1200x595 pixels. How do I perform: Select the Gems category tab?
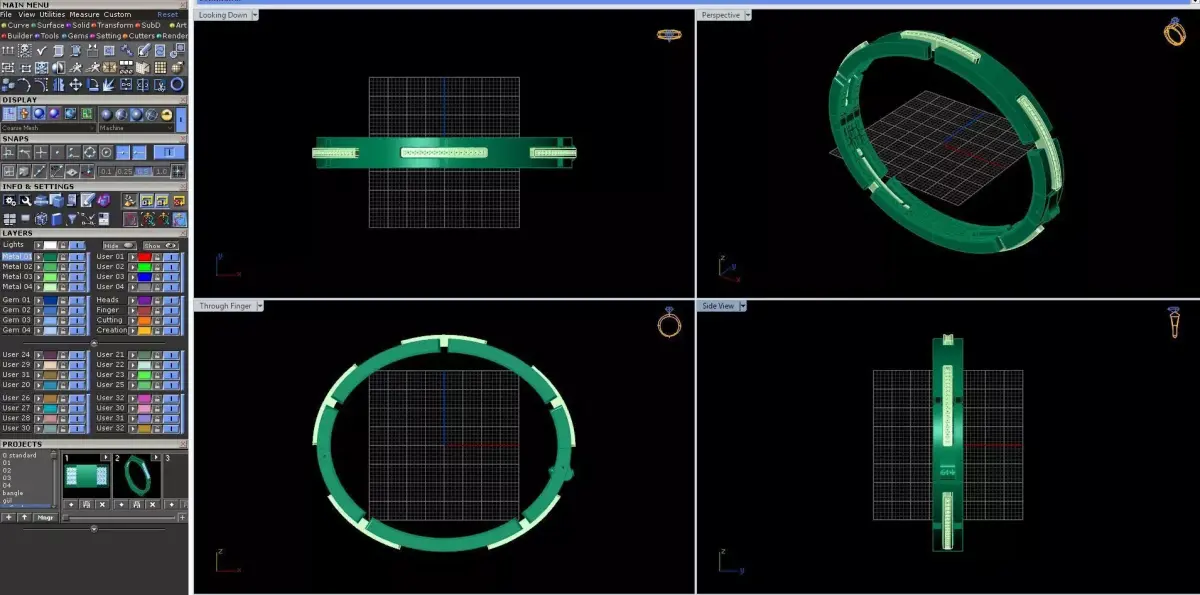click(75, 36)
